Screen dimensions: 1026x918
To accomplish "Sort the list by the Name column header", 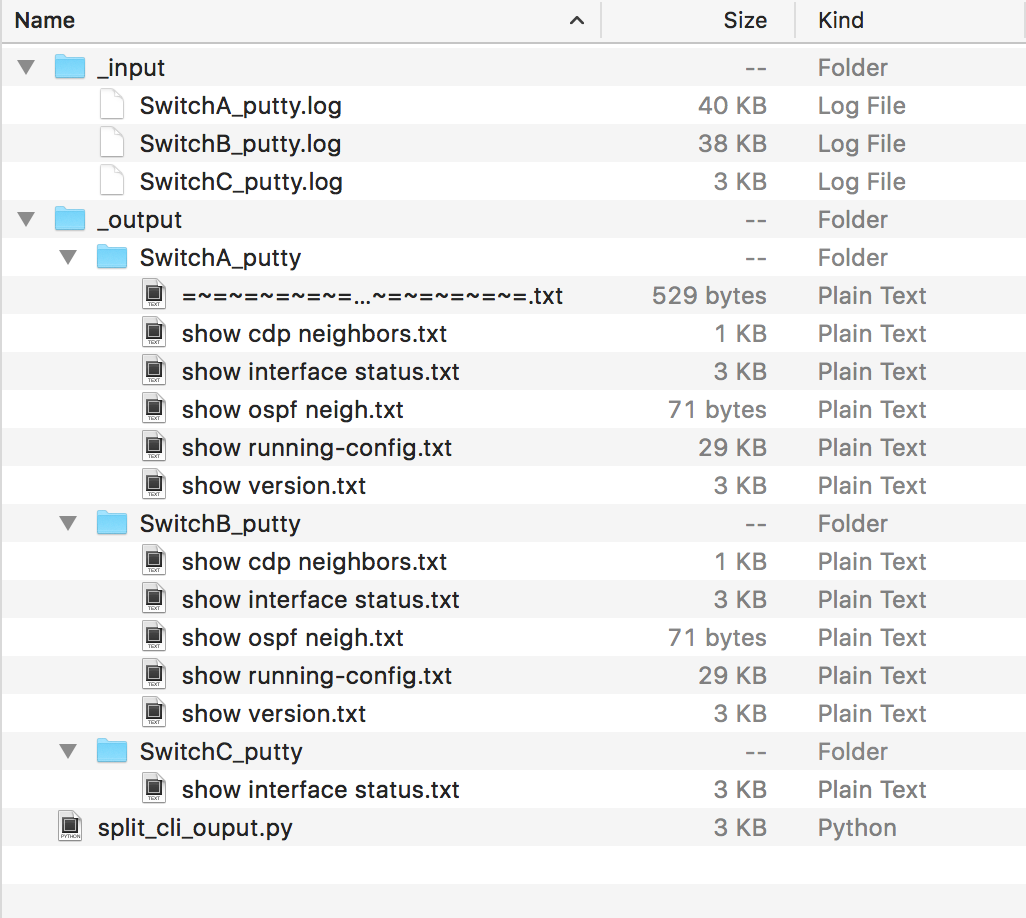I will 301,20.
